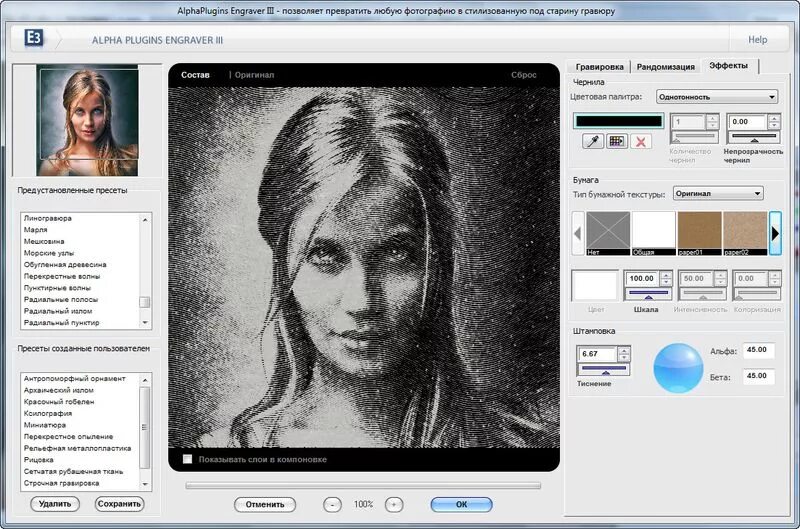
Task: Pick ink color with eyedropper tool
Action: point(593,141)
